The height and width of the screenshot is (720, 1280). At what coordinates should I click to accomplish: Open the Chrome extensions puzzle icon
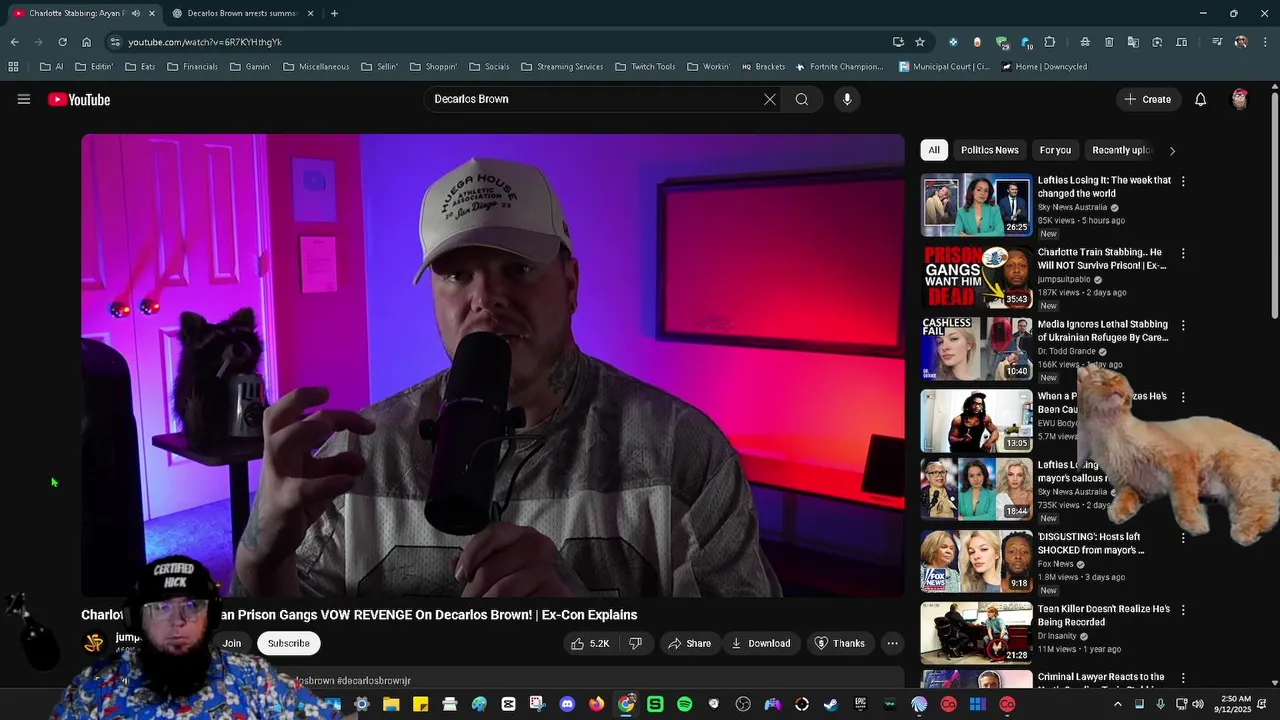[1049, 42]
